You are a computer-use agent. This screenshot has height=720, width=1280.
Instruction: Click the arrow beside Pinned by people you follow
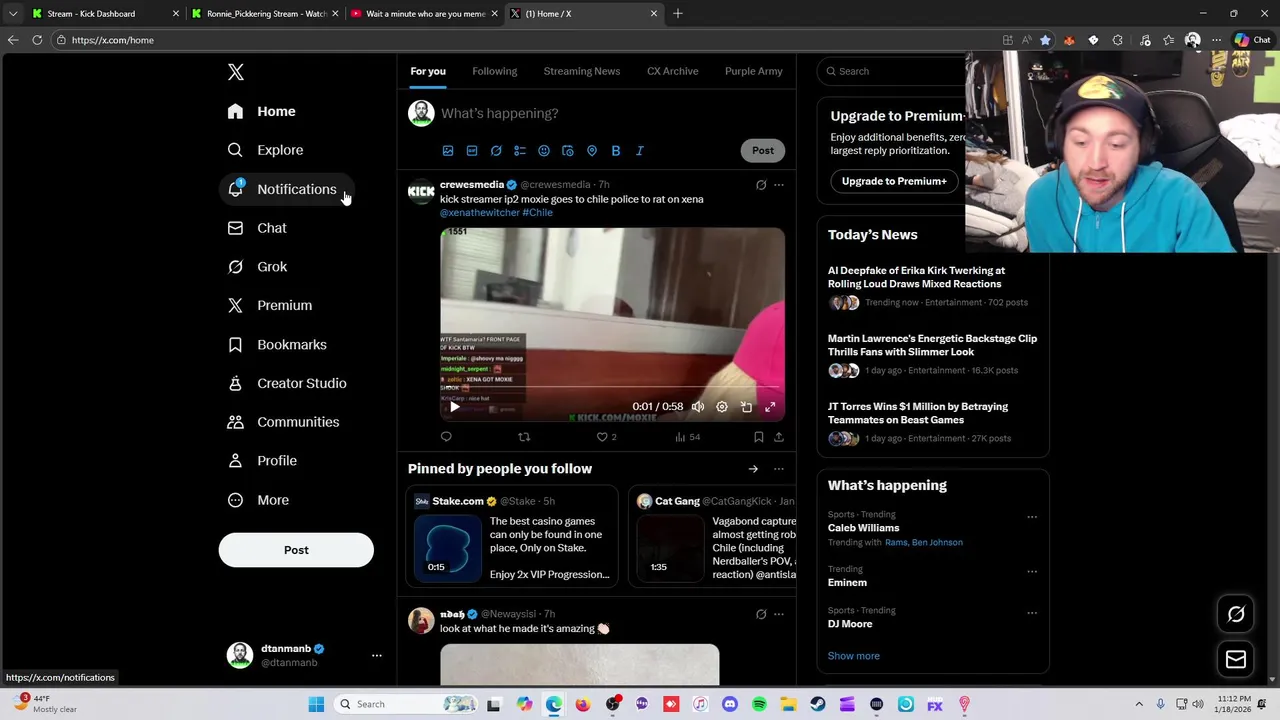pyautogui.click(x=753, y=469)
